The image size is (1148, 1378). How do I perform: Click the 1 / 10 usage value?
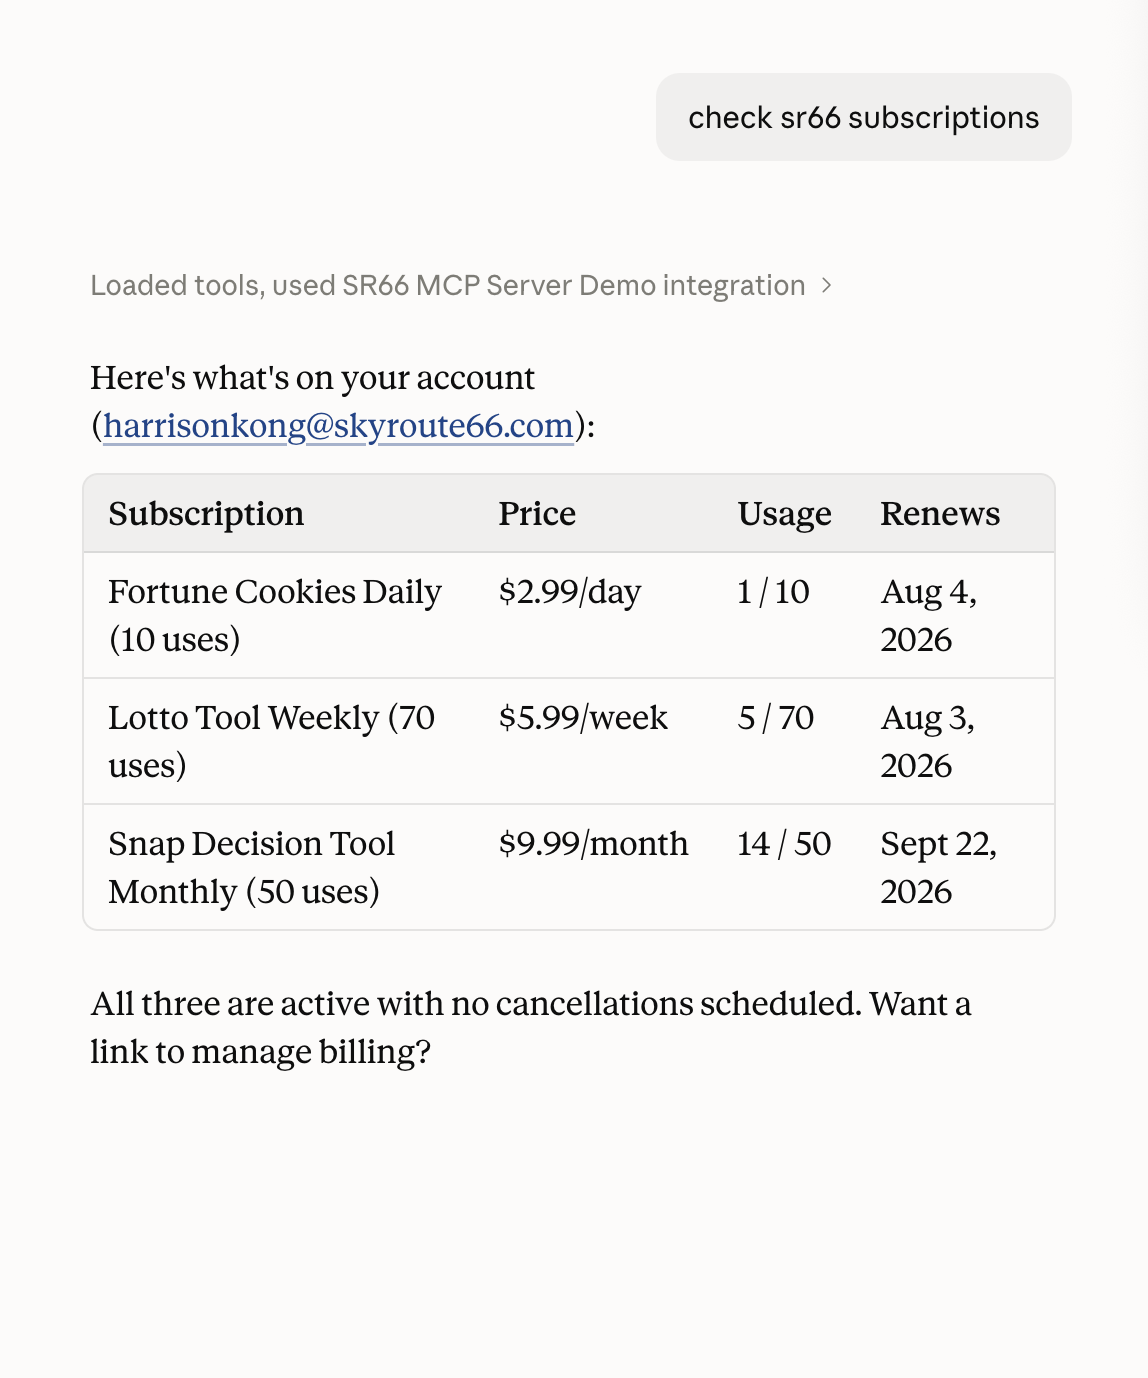coord(773,592)
